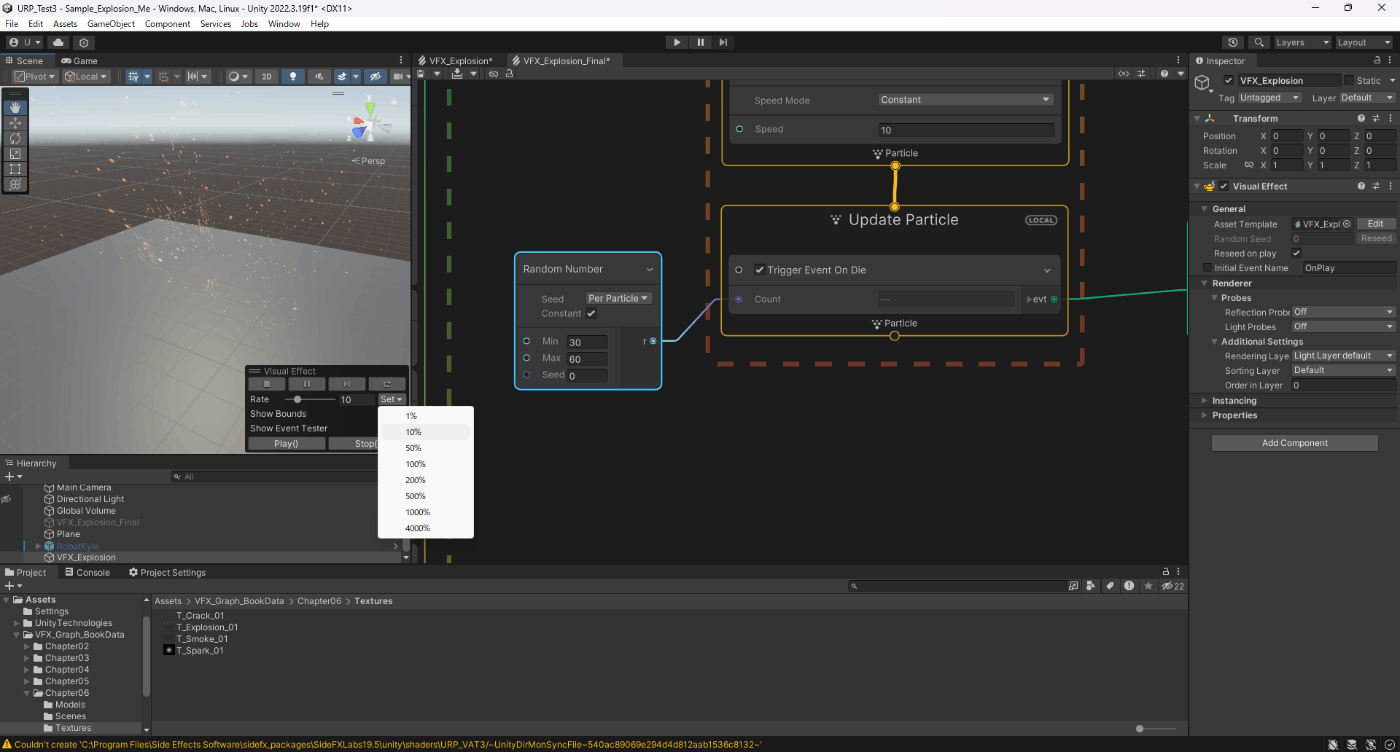This screenshot has width=1400, height=752.
Task: Open search in Project window icon
Action: tap(1073, 586)
